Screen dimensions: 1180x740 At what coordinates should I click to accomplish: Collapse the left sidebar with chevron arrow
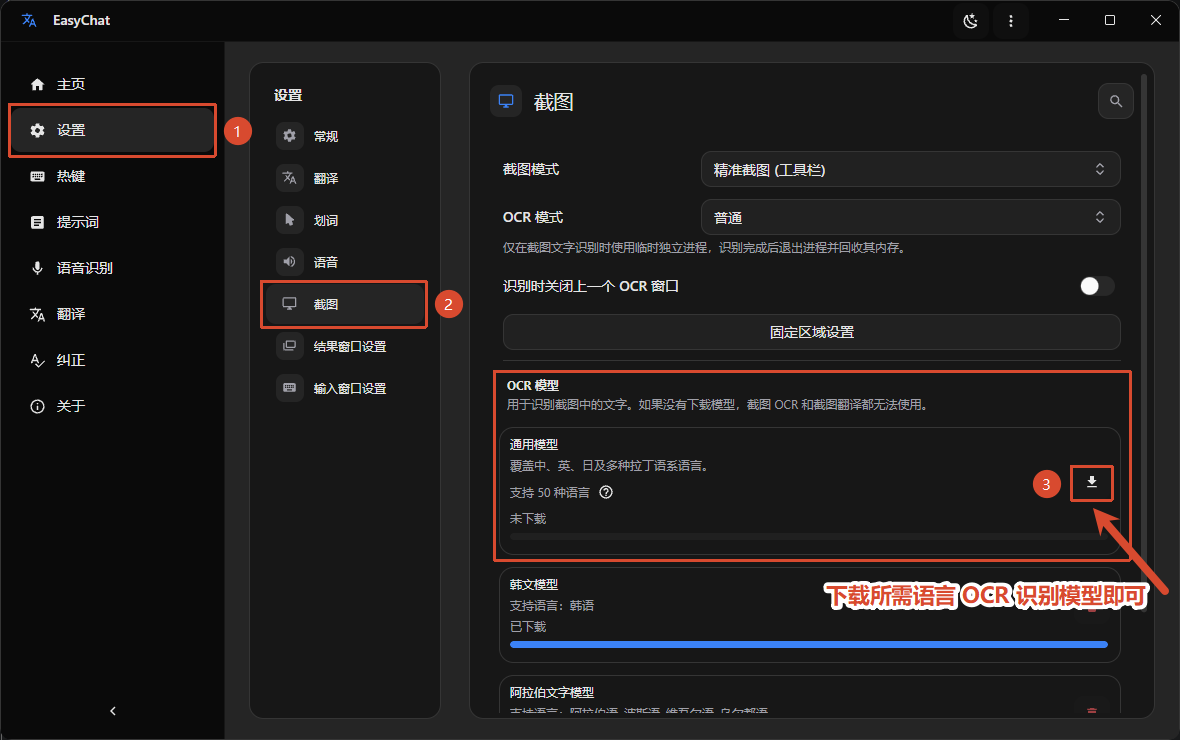113,711
